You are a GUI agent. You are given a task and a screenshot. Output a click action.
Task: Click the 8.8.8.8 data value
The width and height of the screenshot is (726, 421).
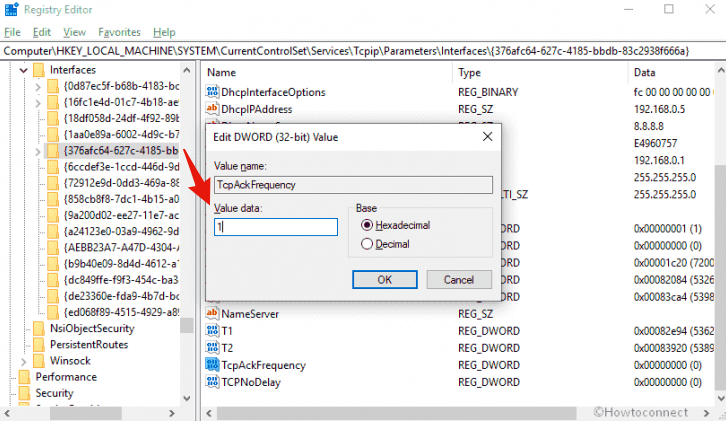point(649,126)
